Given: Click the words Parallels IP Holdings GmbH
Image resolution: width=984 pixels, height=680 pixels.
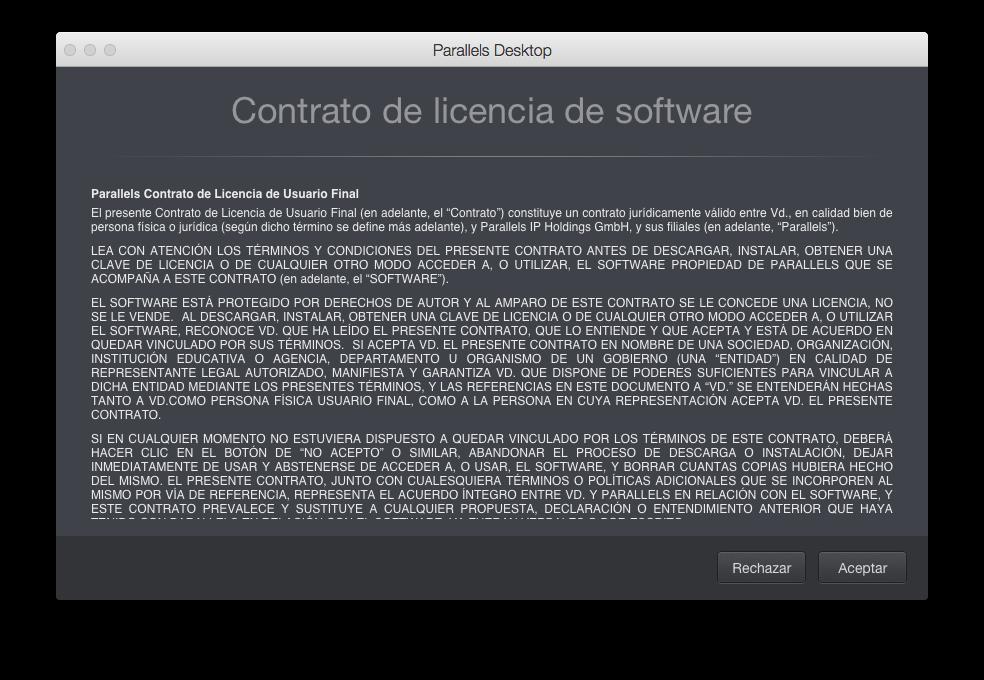Looking at the screenshot, I should (555, 226).
